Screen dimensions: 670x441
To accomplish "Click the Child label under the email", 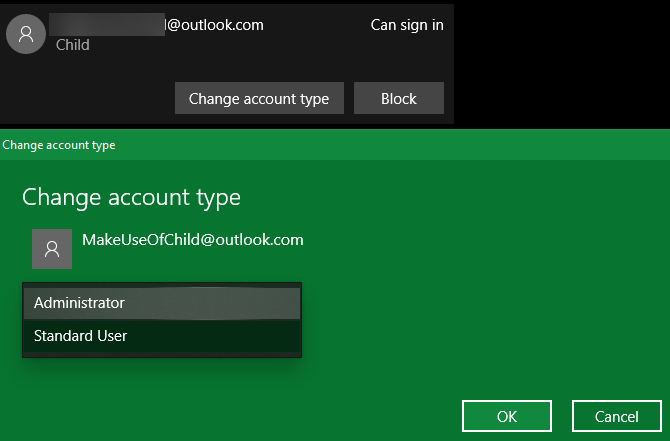I will pyautogui.click(x=72, y=45).
